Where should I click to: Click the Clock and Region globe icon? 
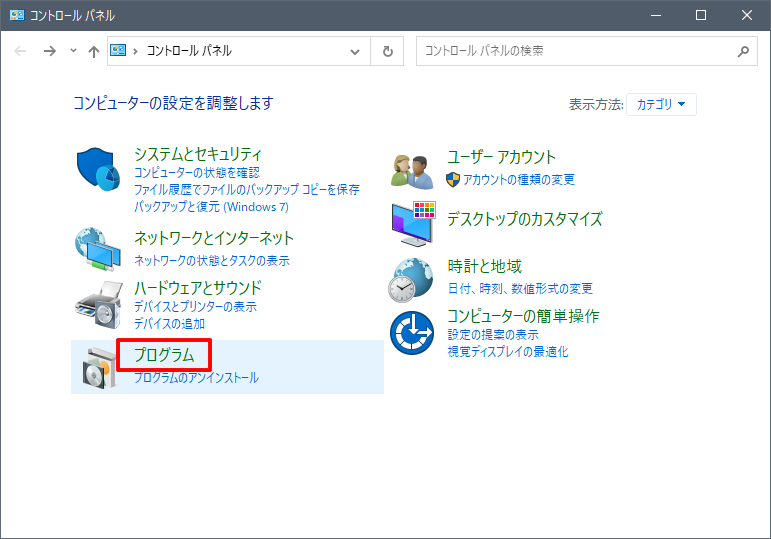tap(411, 280)
